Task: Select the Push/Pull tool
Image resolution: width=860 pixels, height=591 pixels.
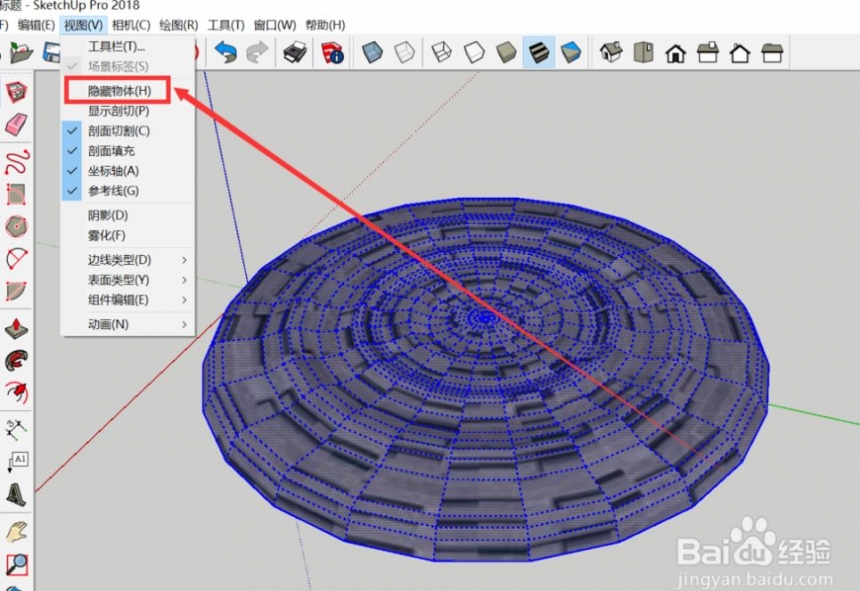Action: point(16,328)
